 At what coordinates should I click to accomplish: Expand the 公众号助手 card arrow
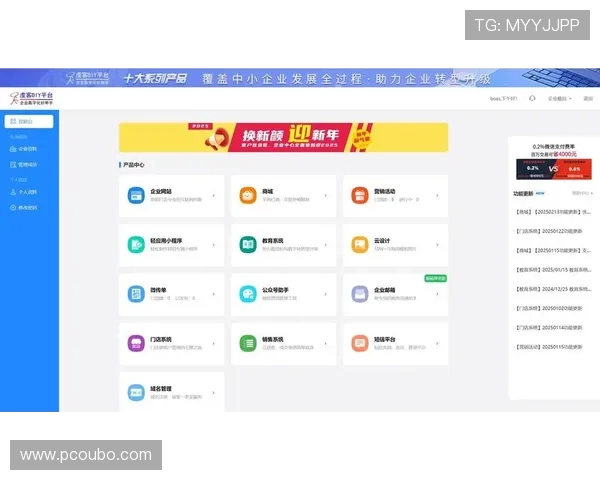coord(326,294)
